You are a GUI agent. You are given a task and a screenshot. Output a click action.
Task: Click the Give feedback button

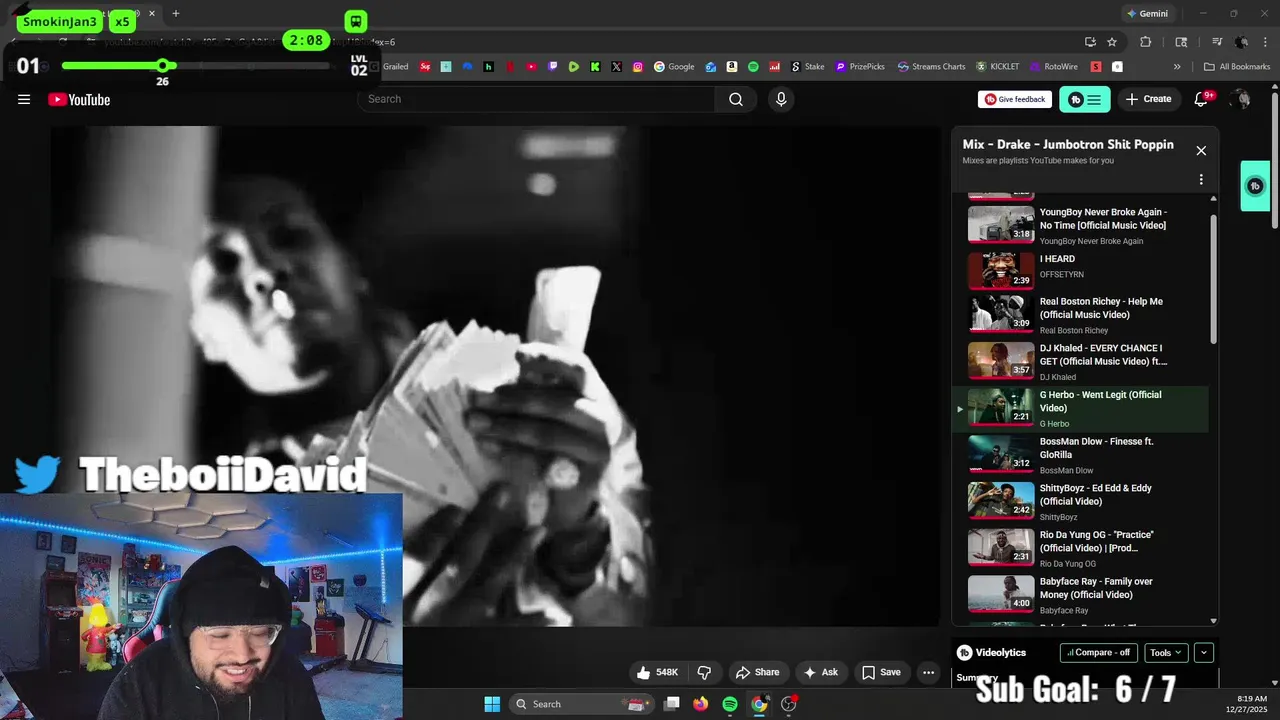[1015, 99]
